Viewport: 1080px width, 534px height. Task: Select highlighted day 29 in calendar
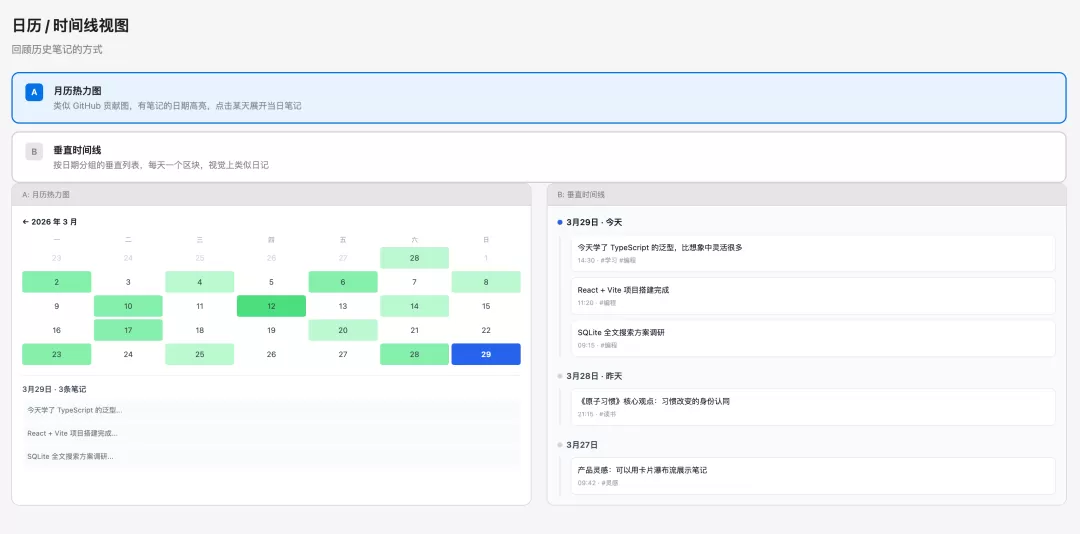coord(486,354)
